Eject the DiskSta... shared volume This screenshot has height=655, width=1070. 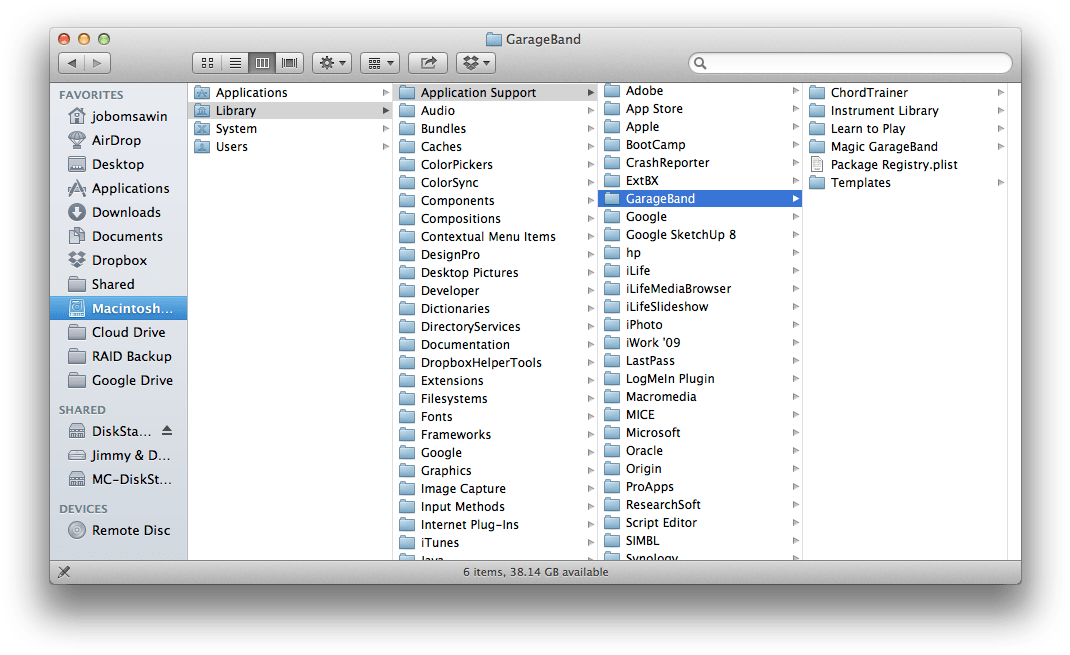(167, 431)
